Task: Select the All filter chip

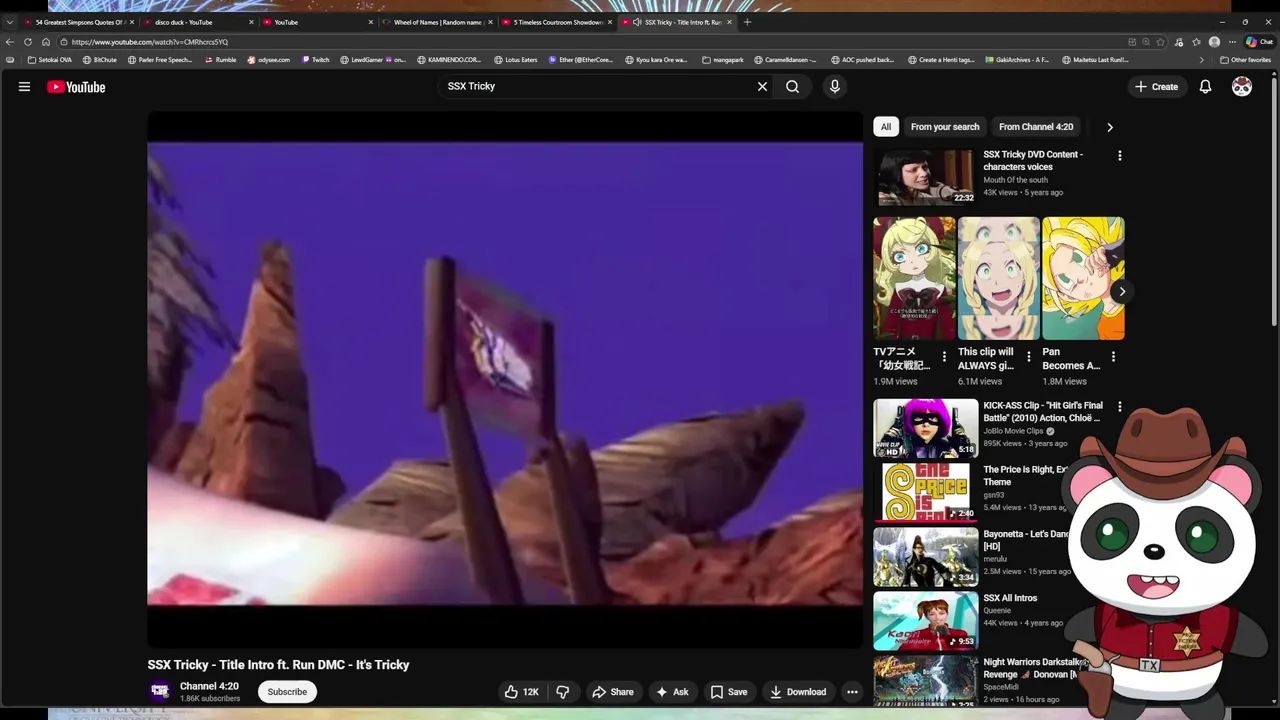Action: (x=886, y=127)
